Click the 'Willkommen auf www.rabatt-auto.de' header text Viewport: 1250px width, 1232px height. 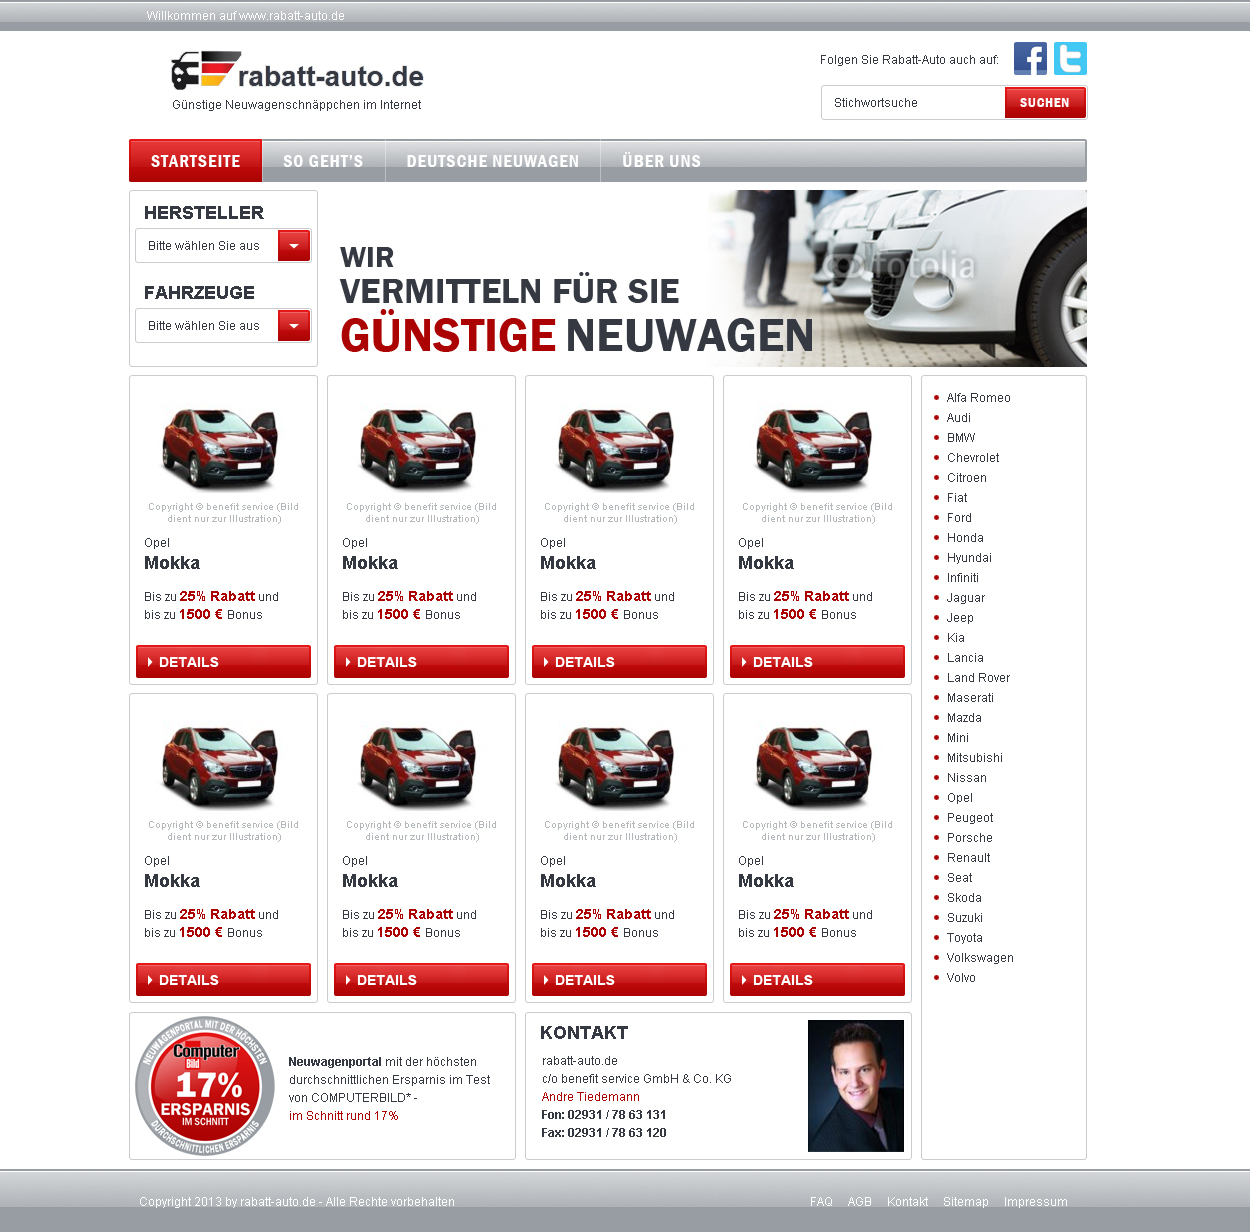tap(246, 16)
